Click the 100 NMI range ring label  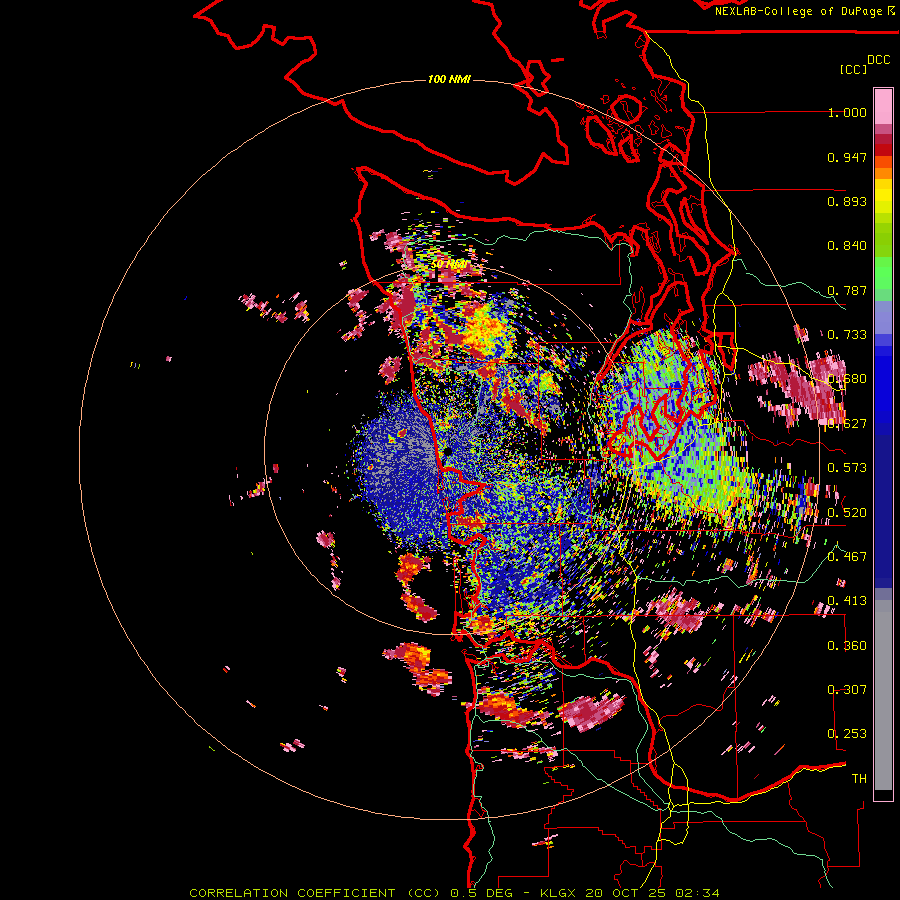[x=449, y=79]
